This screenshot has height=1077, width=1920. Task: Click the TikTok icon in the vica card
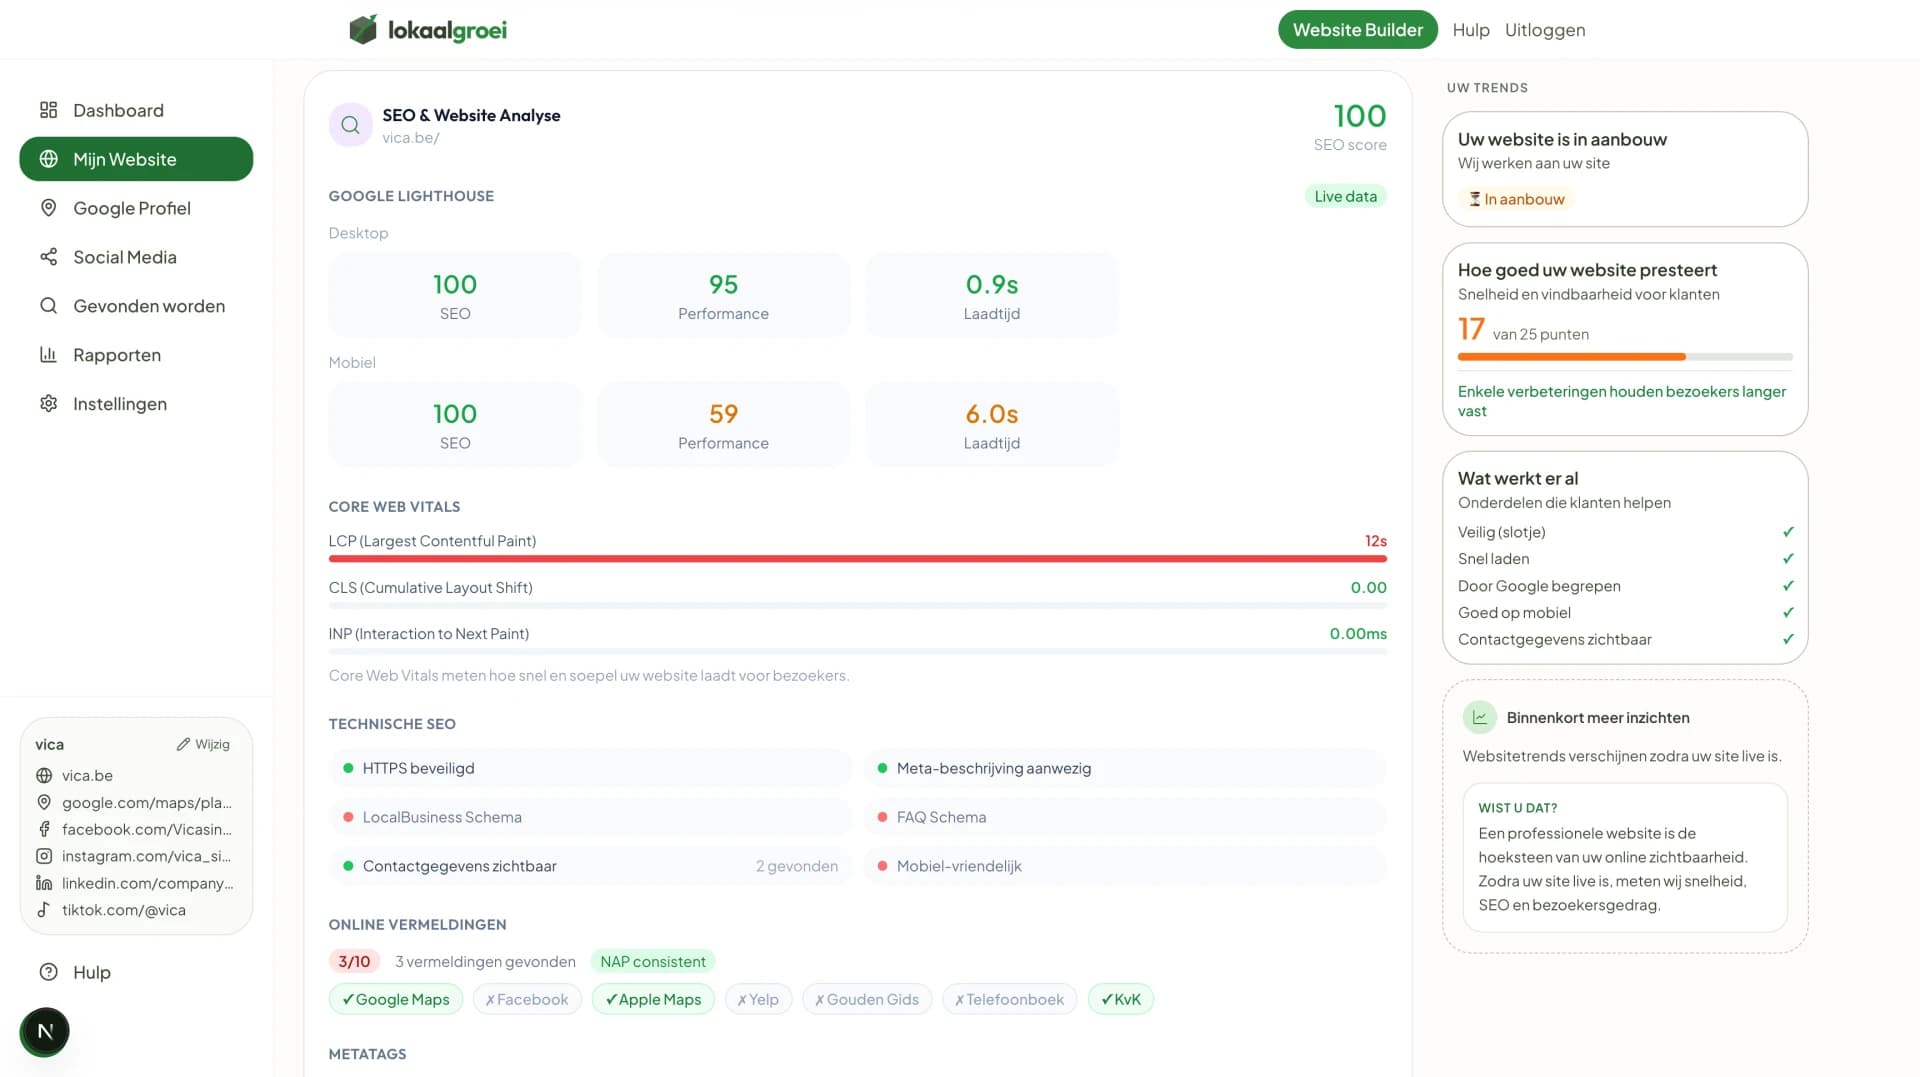[x=44, y=911]
